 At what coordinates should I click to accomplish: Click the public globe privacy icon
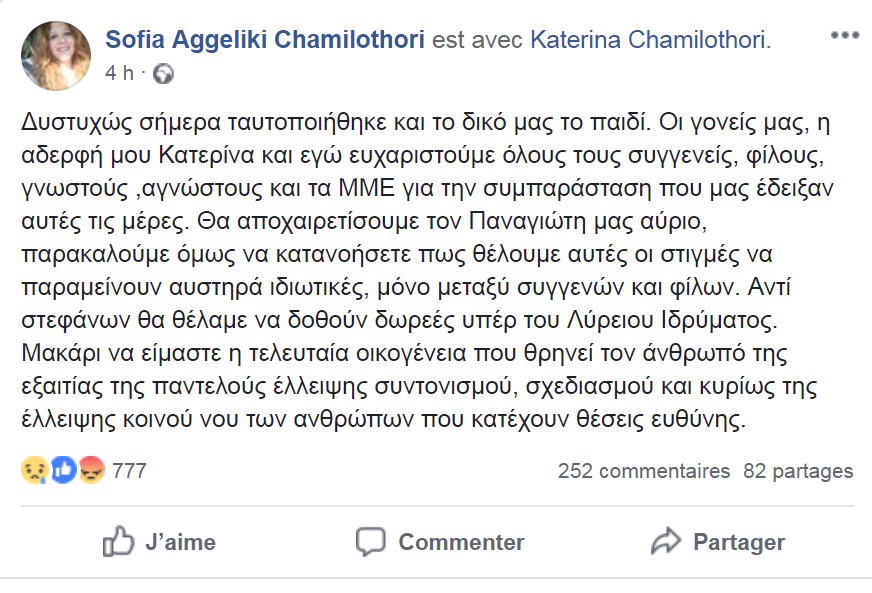click(163, 73)
